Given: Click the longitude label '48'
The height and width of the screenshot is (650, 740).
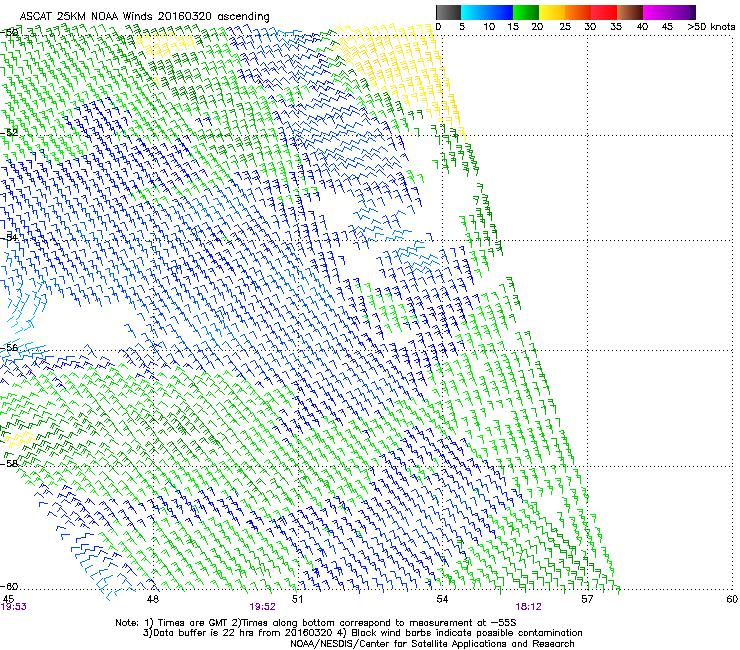Looking at the screenshot, I should [x=152, y=599].
